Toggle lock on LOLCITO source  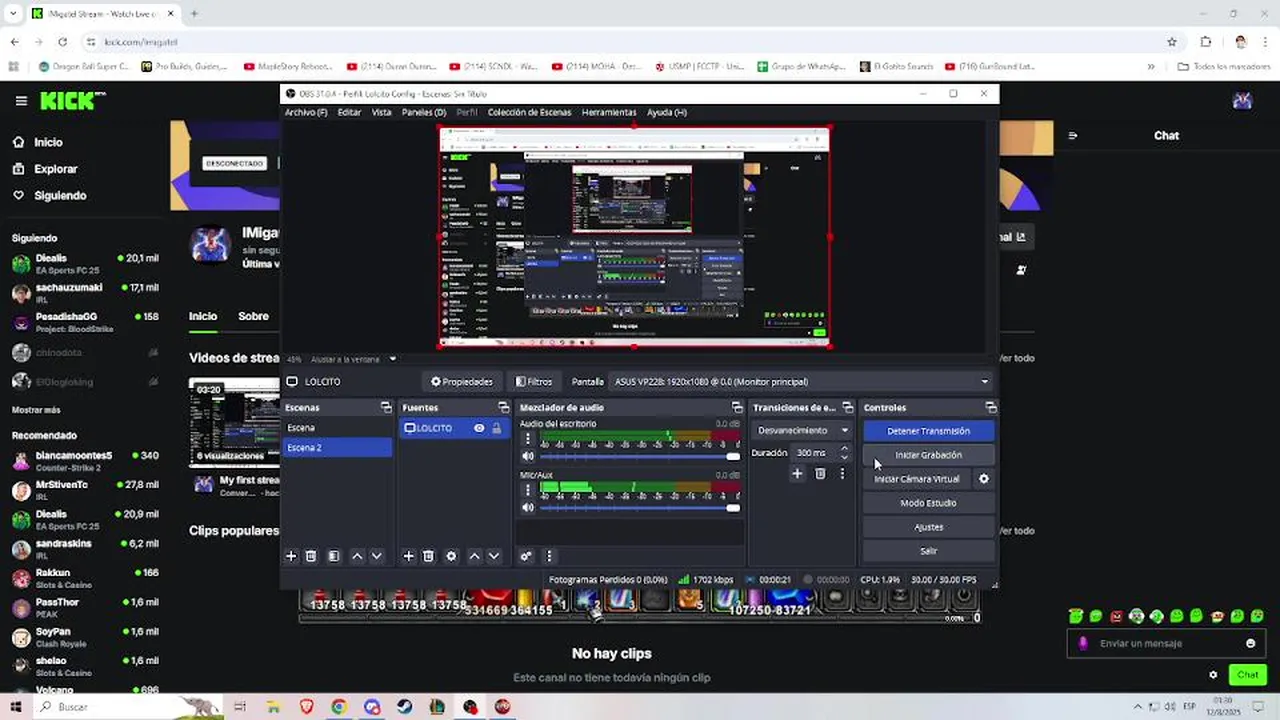click(x=496, y=428)
